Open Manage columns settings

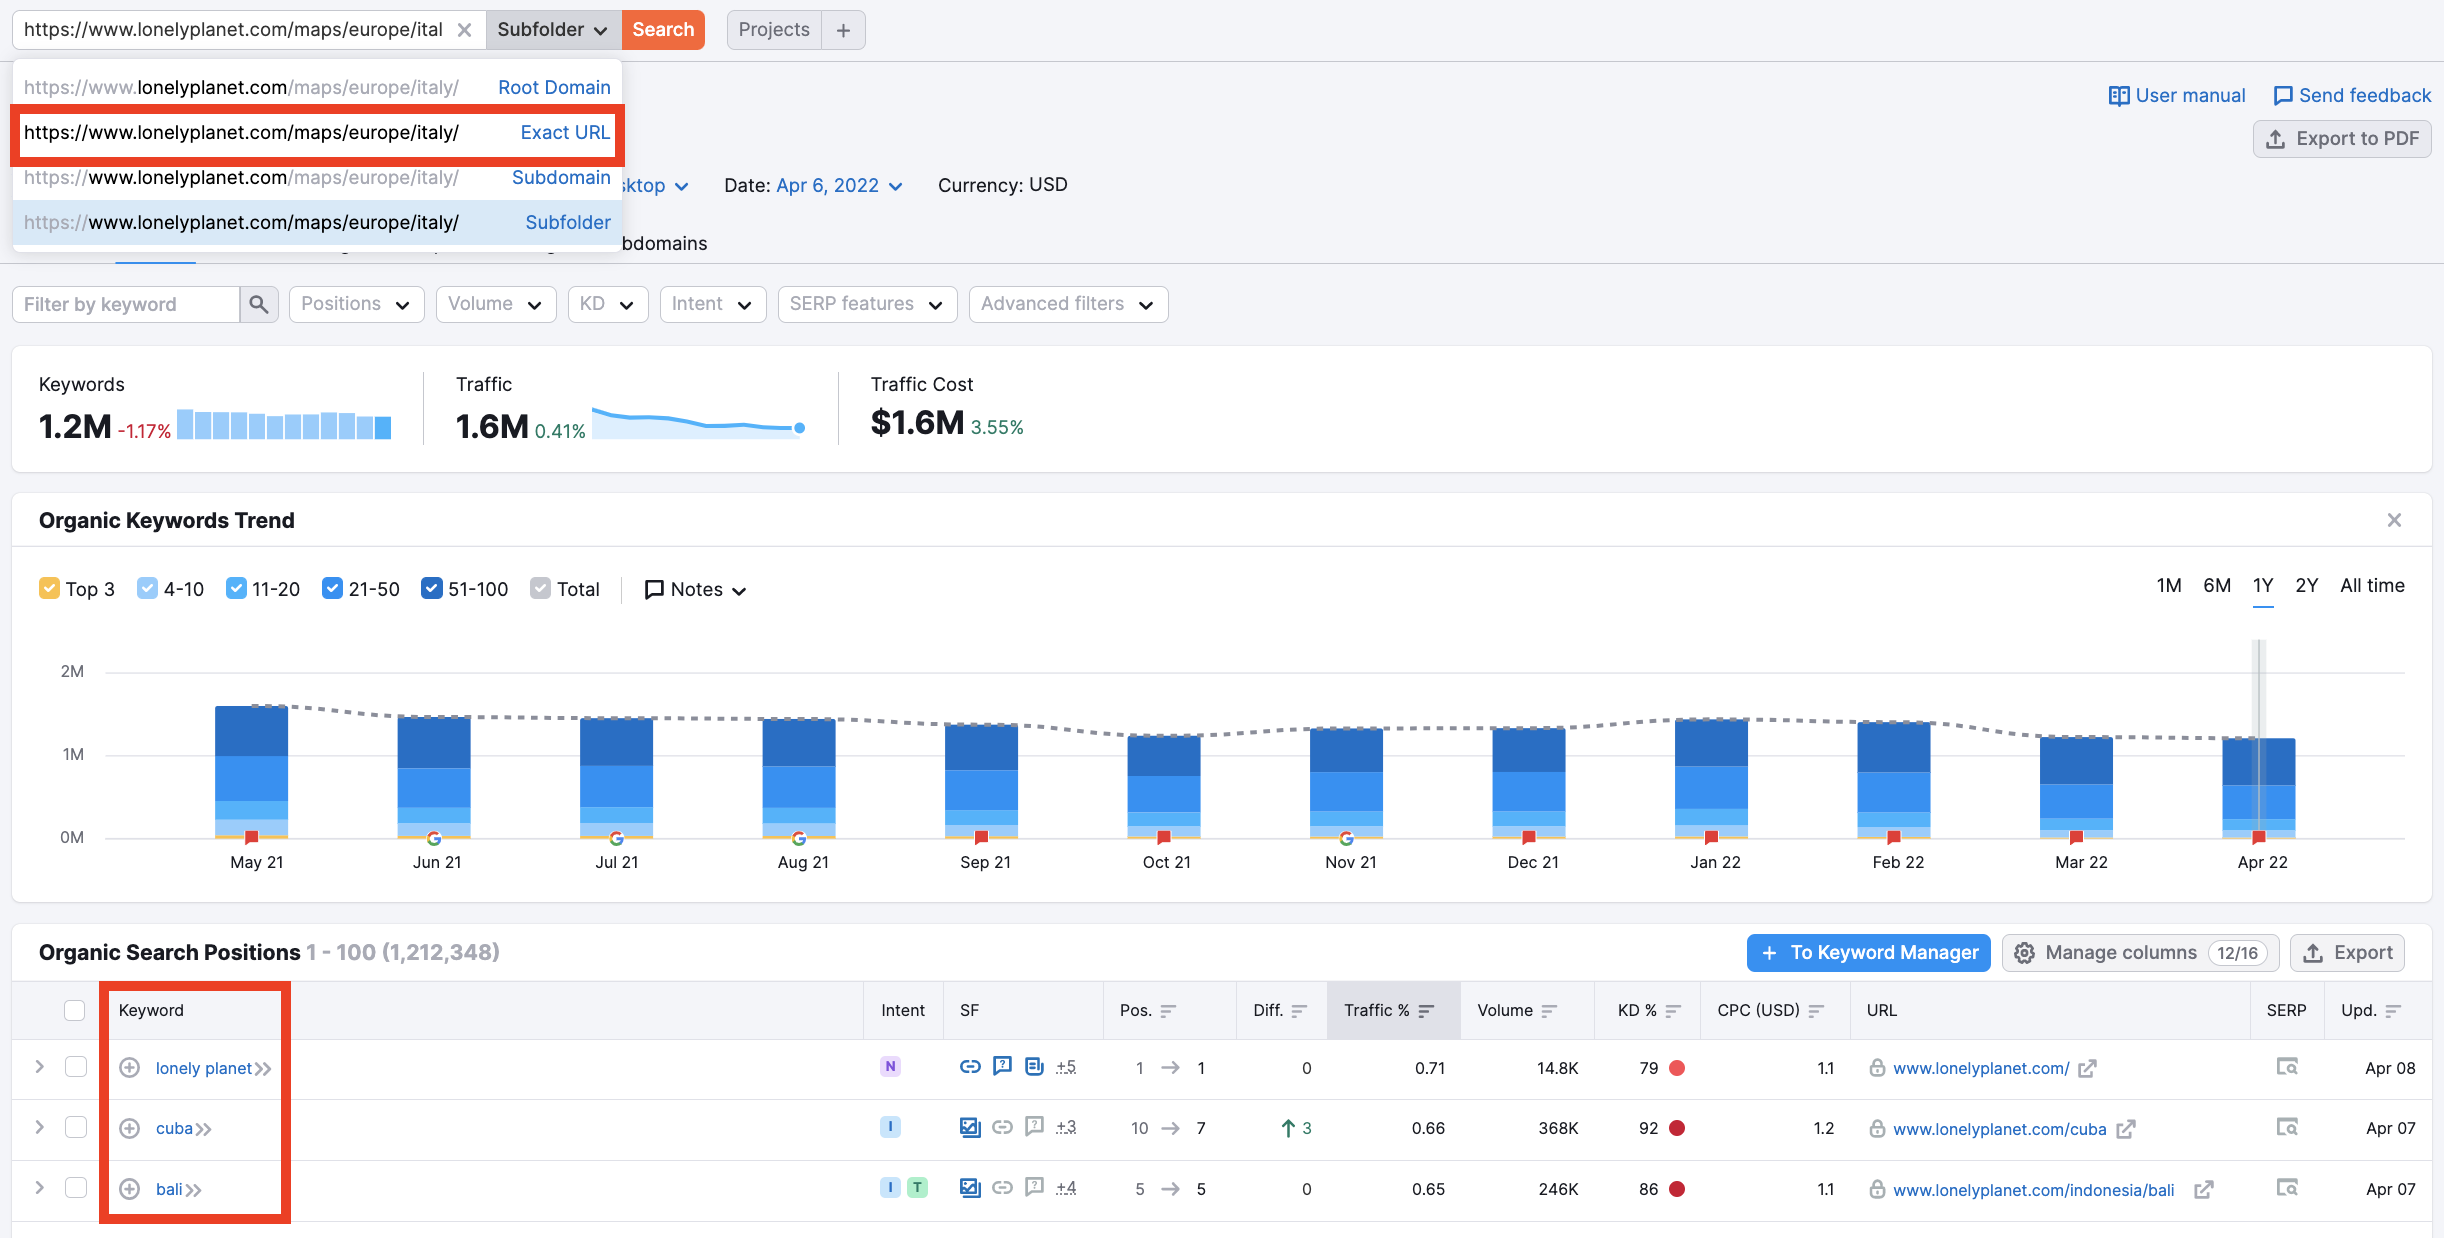pos(2140,953)
